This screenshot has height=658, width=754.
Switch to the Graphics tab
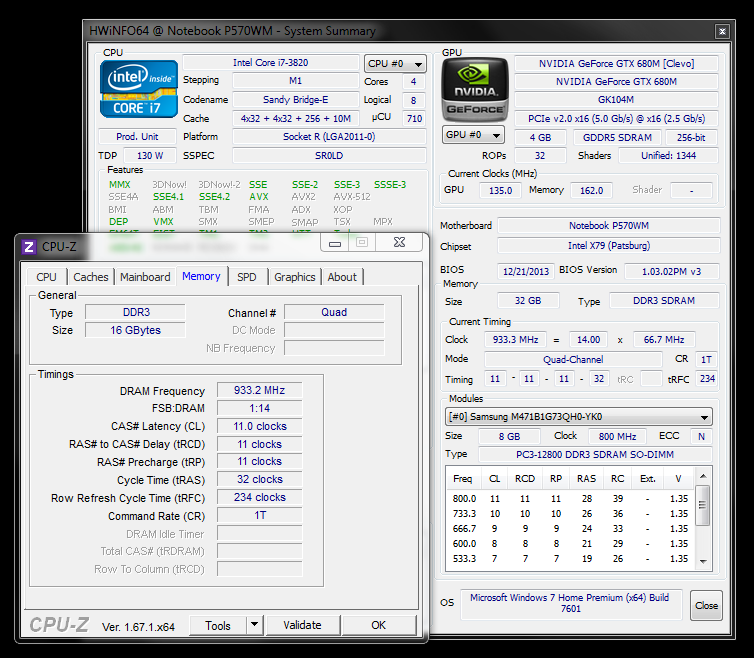(295, 277)
